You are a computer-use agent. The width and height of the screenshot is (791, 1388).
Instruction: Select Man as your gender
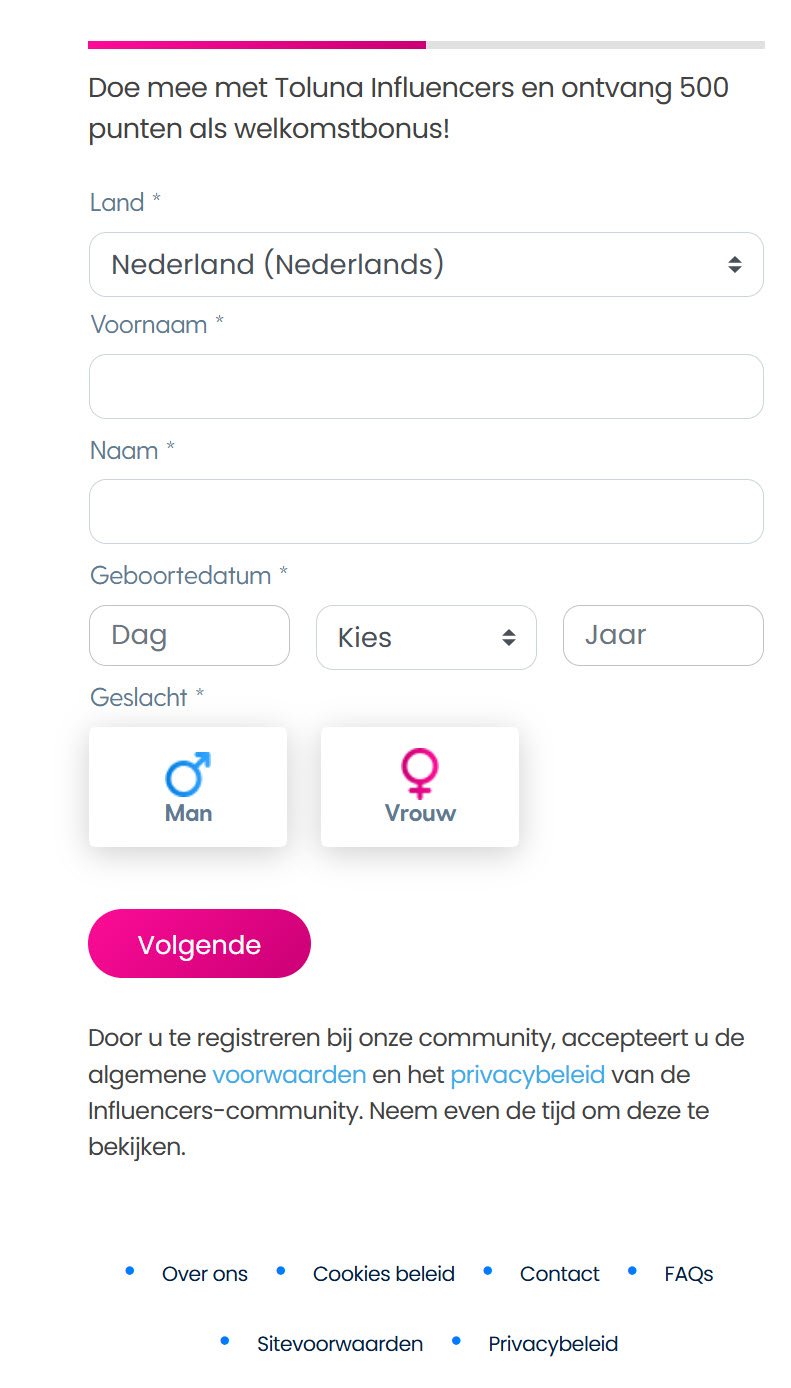tap(187, 786)
